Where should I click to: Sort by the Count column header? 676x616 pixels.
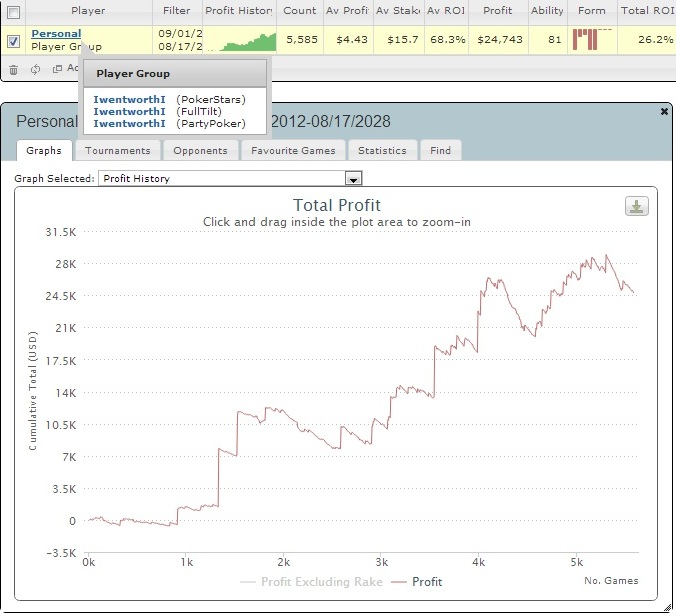(300, 11)
